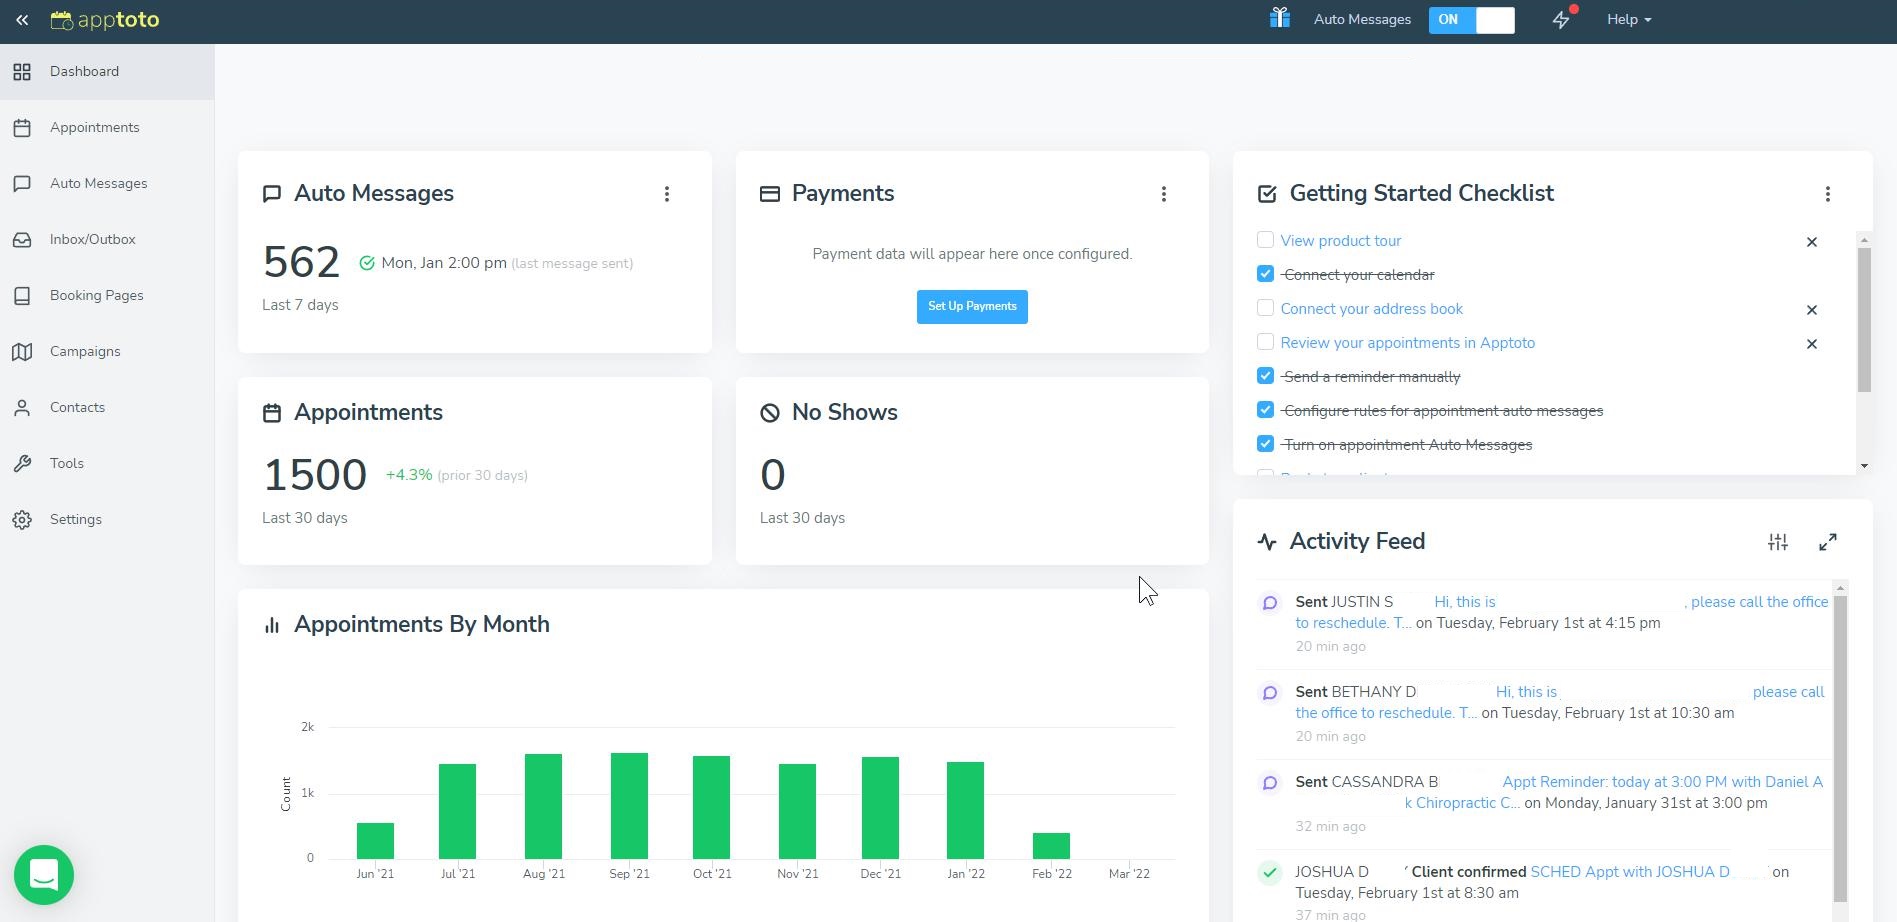Open Settings from the sidebar

[x=75, y=519]
